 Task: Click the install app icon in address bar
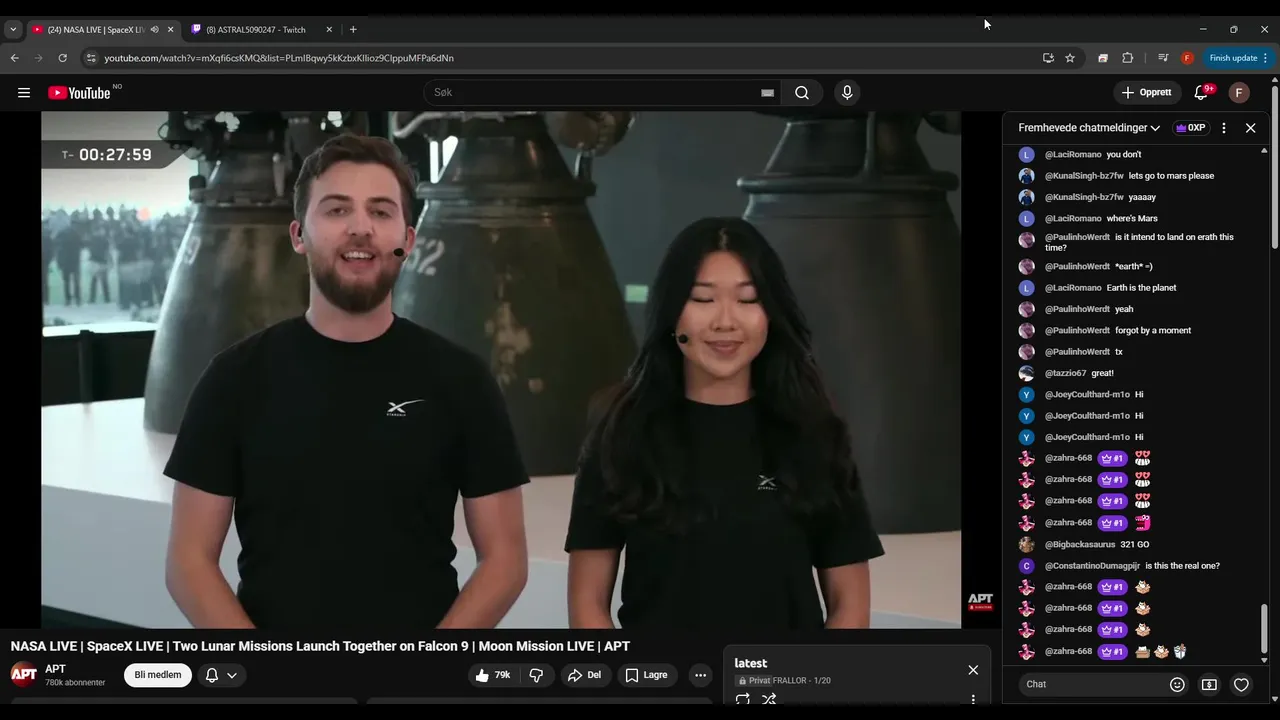1048,58
